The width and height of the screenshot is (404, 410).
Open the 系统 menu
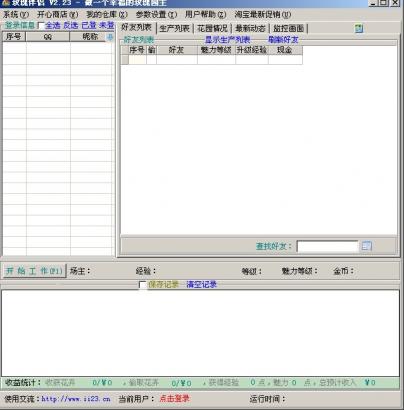coord(16,15)
